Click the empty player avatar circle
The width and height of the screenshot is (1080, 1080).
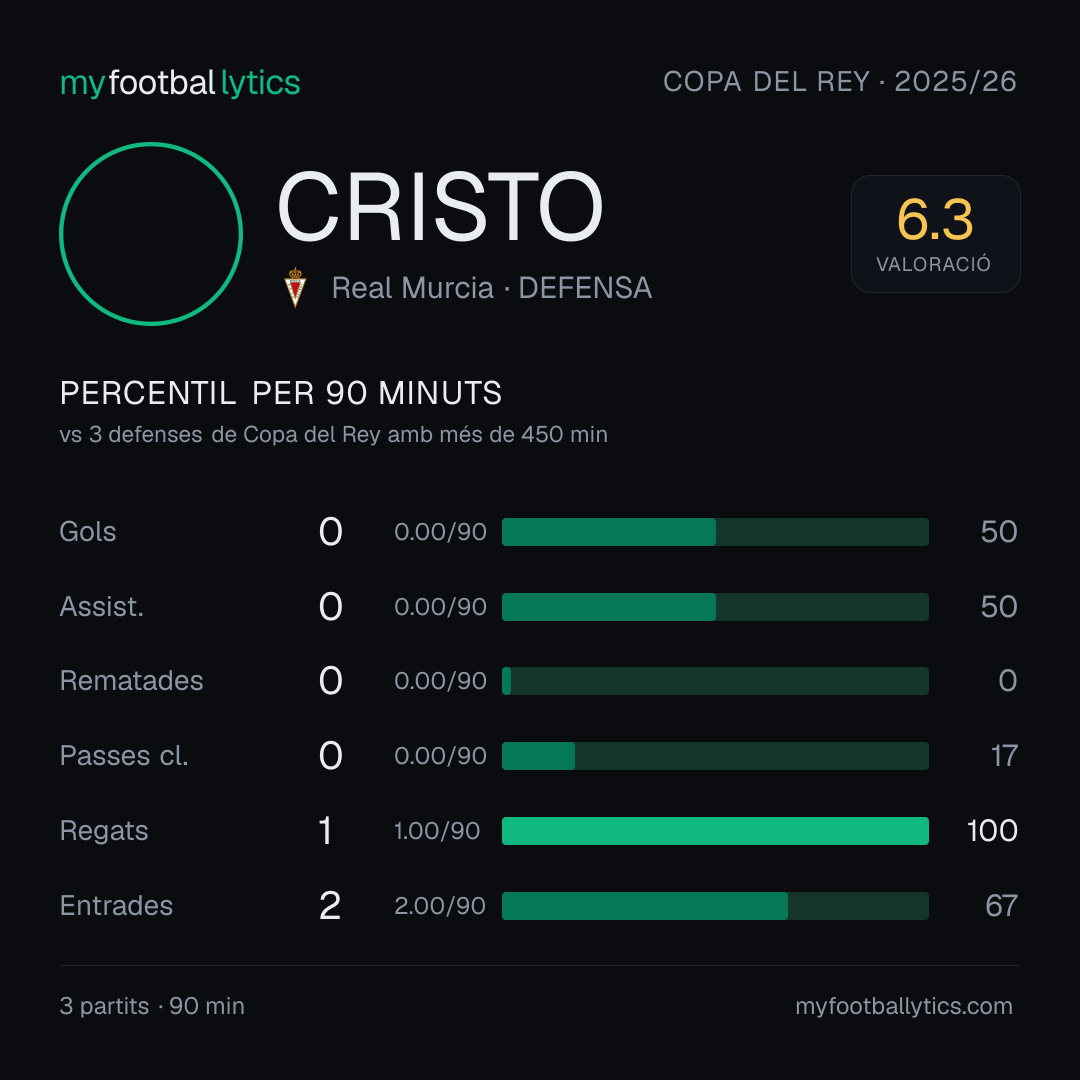151,233
